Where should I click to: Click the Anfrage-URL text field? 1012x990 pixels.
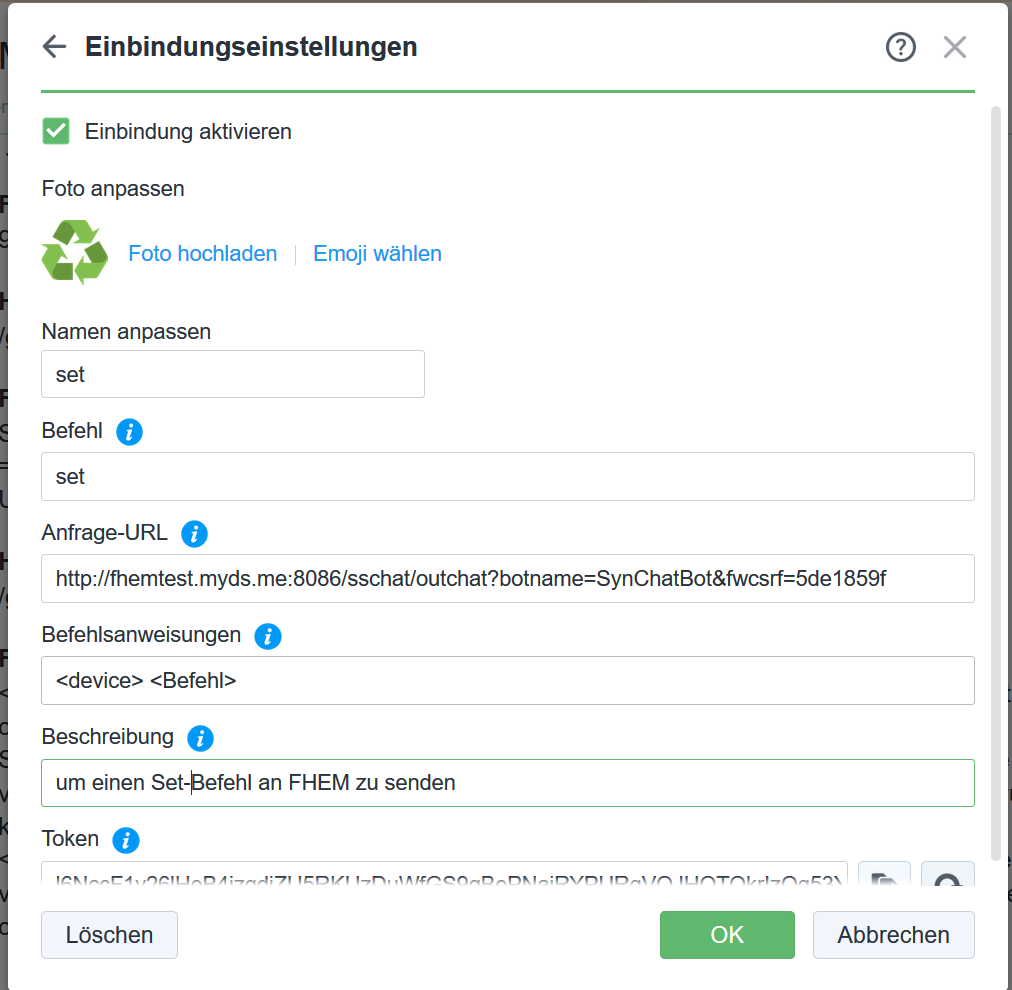pyautogui.click(x=507, y=578)
